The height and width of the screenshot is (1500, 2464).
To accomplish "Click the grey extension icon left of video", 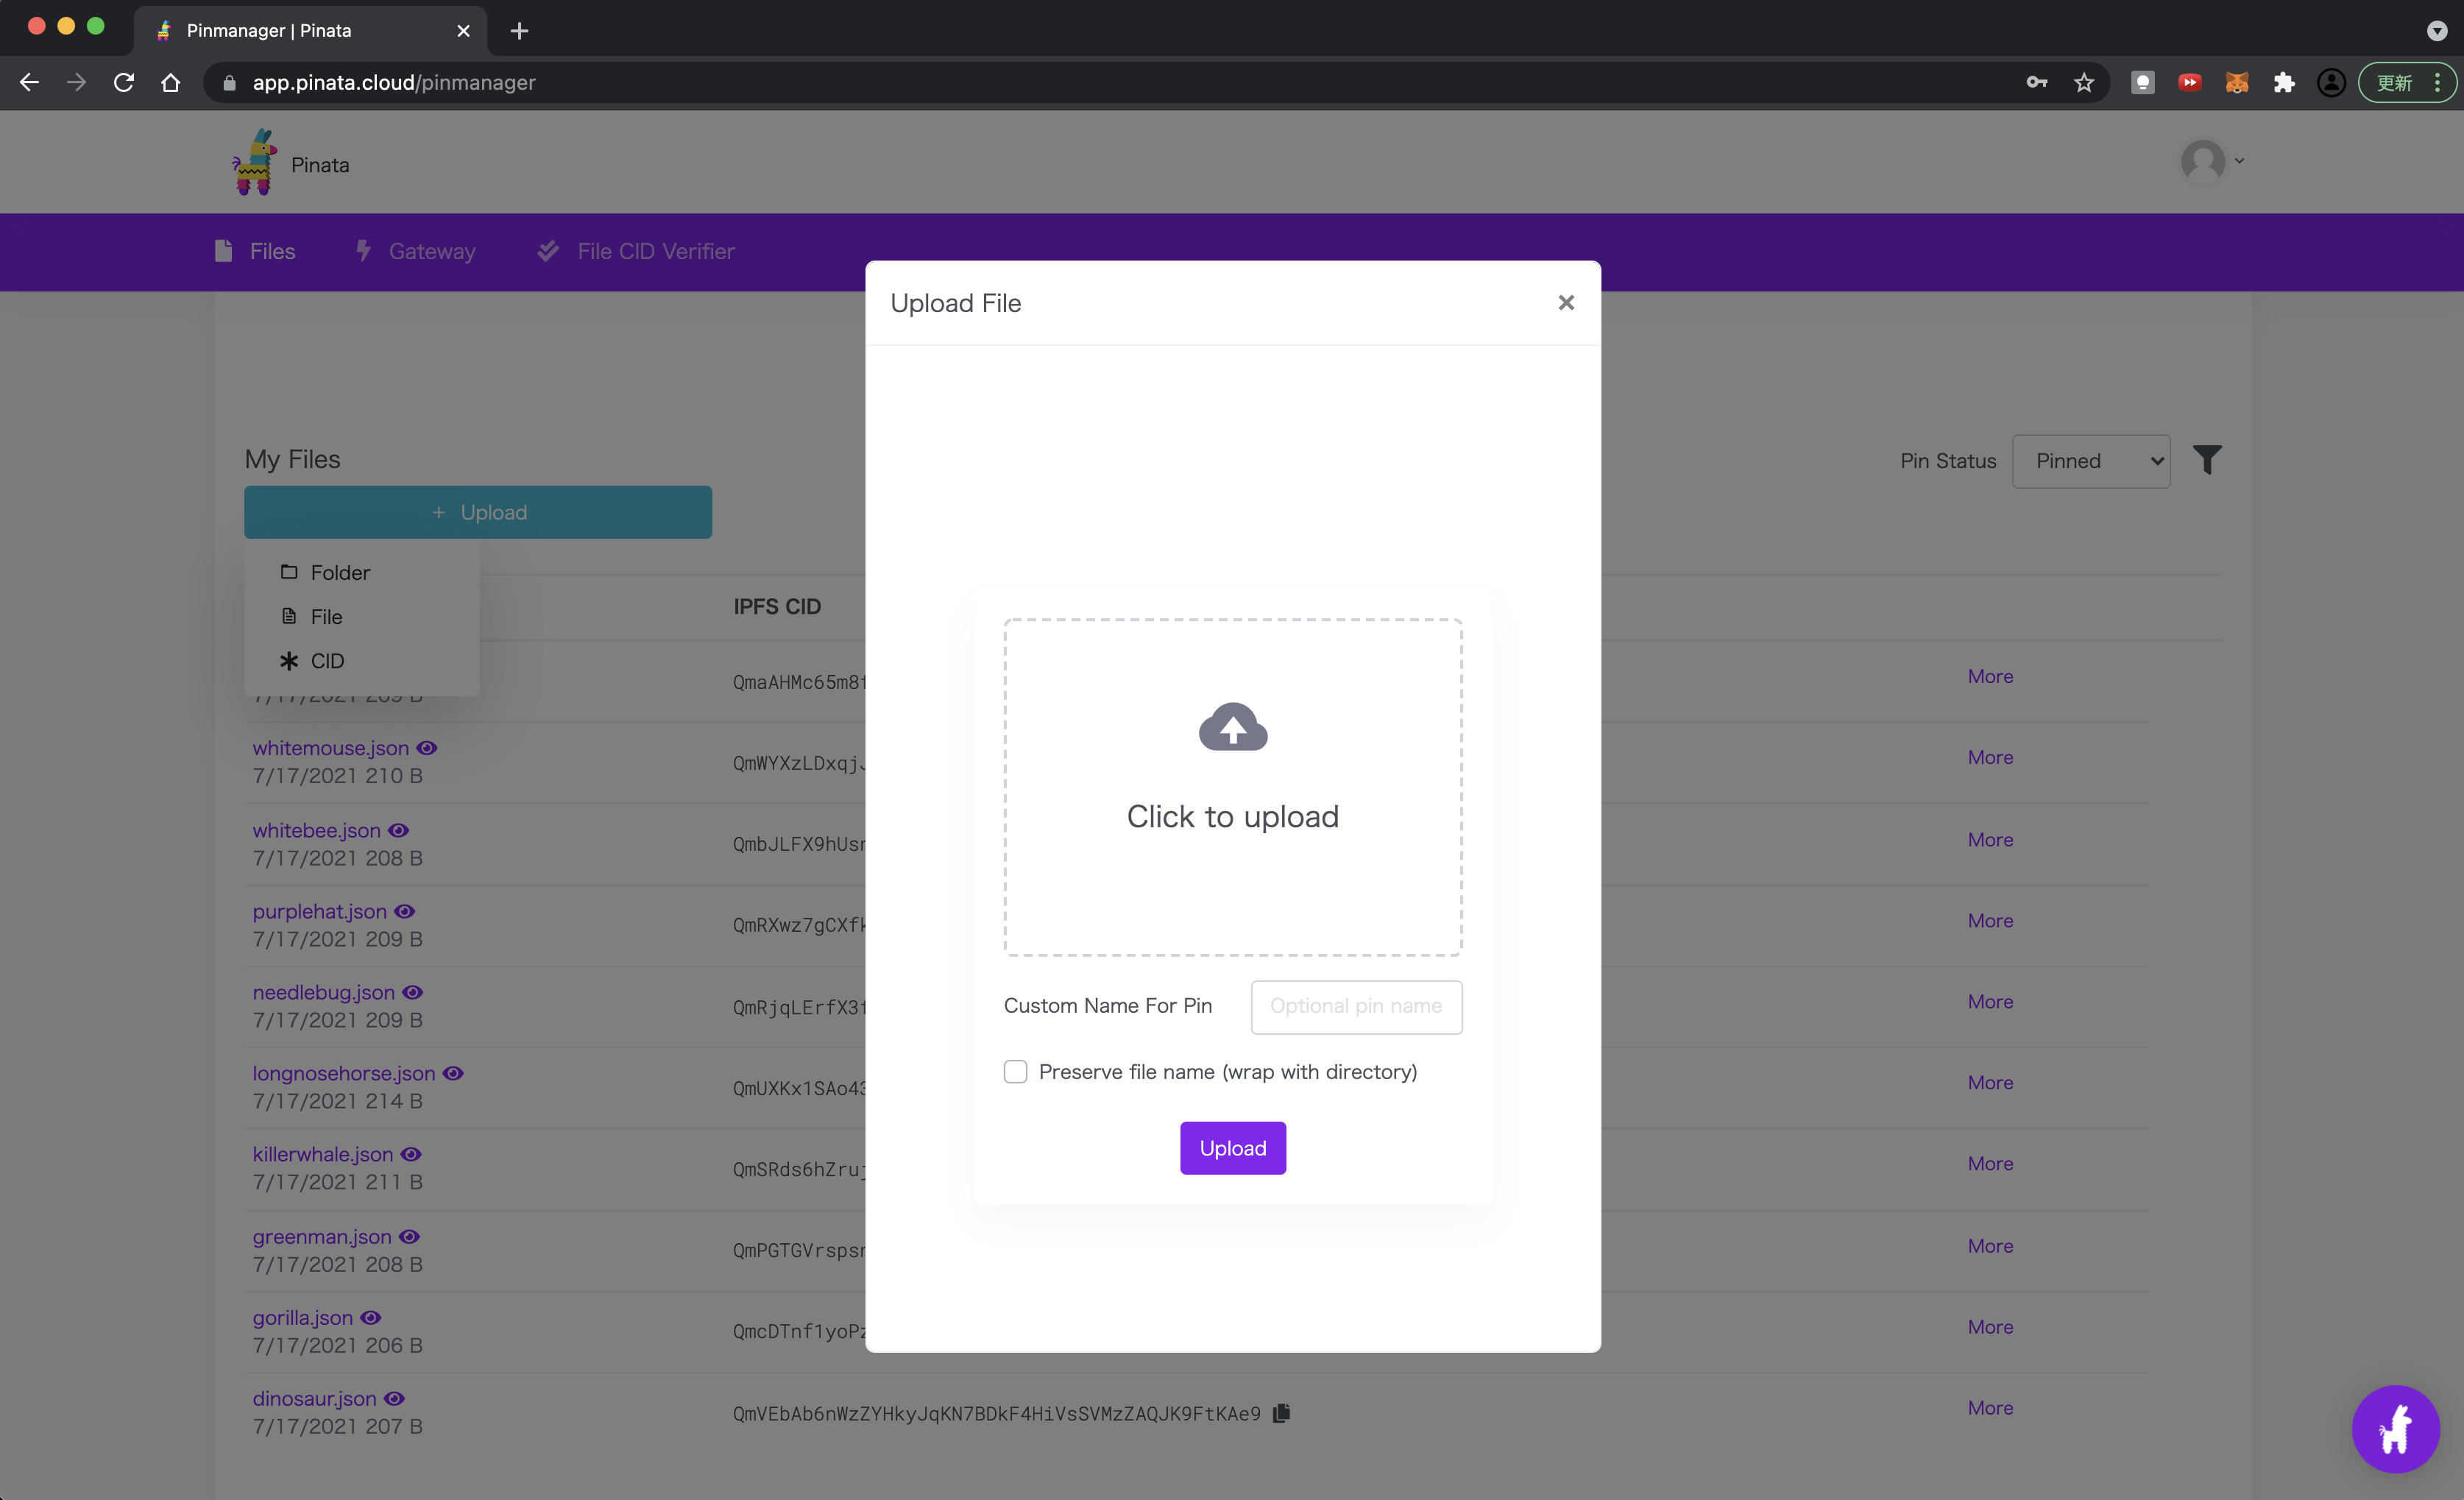I will click(2143, 82).
